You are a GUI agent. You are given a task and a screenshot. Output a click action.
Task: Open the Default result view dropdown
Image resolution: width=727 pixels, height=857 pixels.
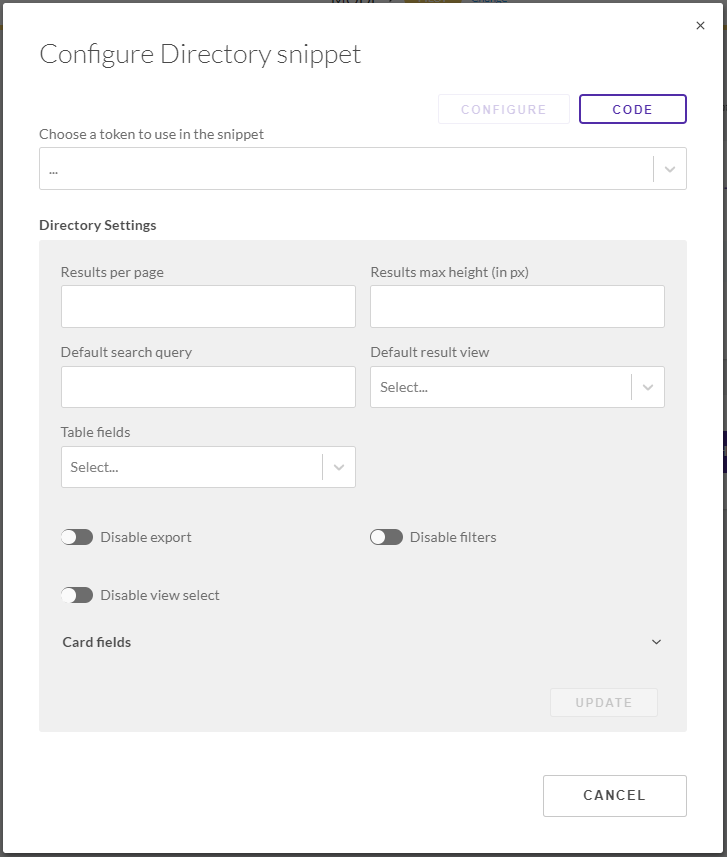[517, 387]
